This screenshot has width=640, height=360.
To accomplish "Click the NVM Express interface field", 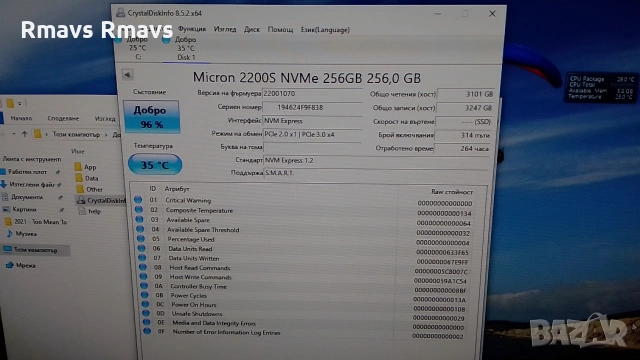I will click(312, 121).
